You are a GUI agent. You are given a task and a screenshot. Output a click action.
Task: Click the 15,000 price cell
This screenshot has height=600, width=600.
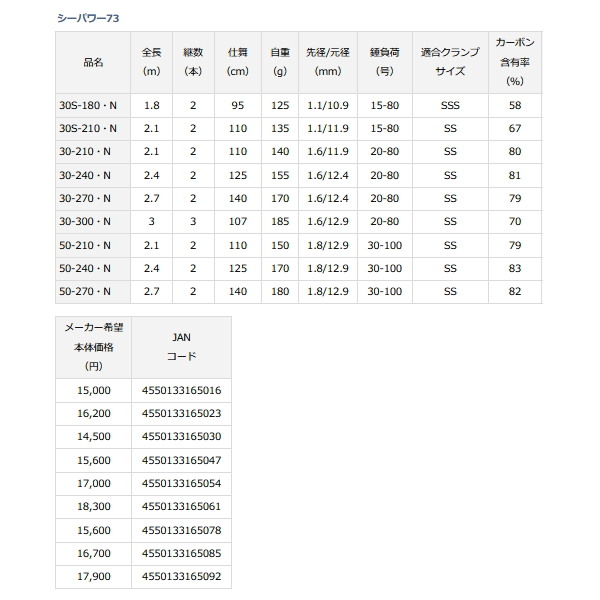point(94,390)
